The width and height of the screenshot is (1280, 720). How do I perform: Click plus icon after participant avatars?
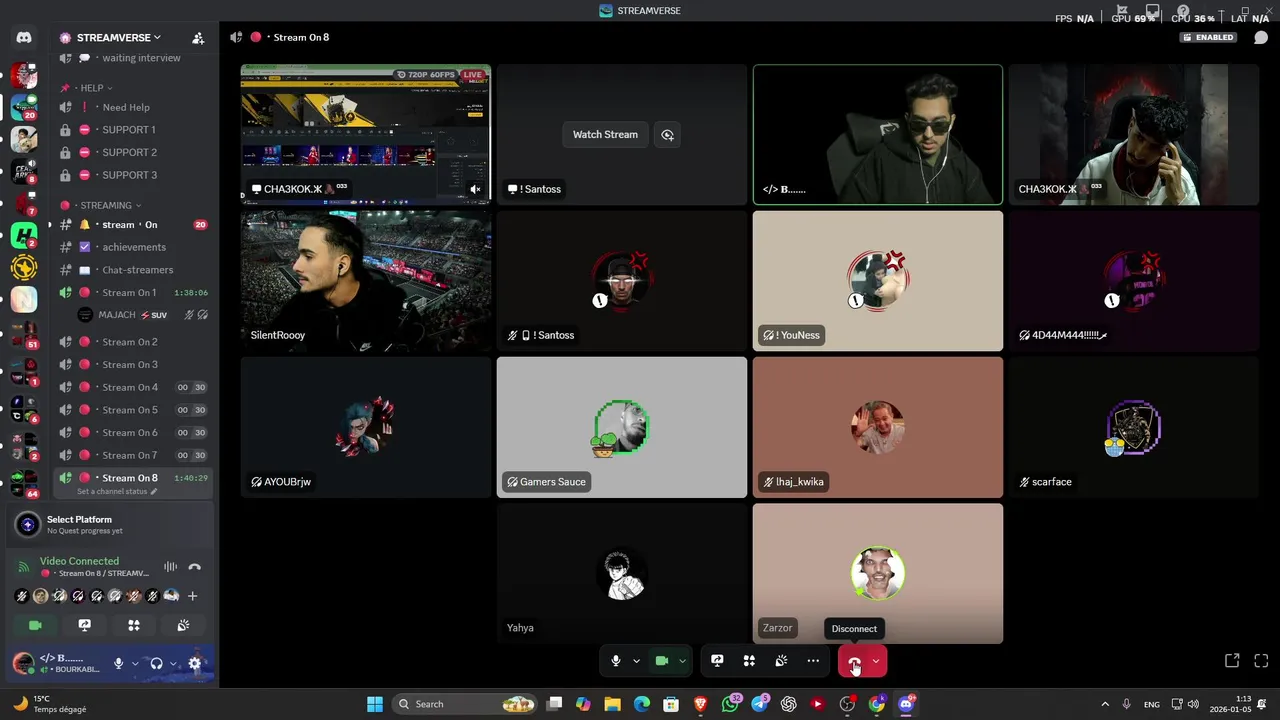click(x=193, y=596)
